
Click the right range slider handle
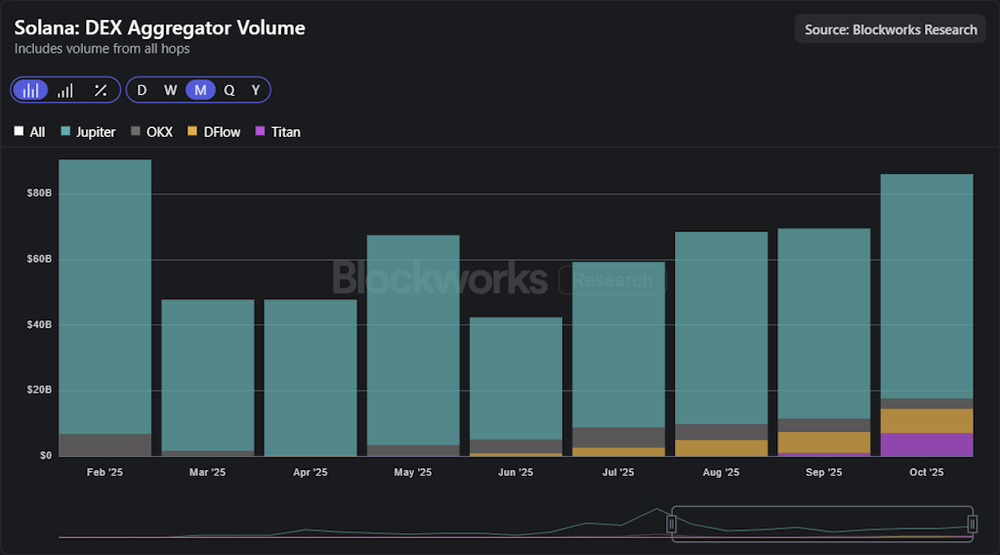point(972,524)
